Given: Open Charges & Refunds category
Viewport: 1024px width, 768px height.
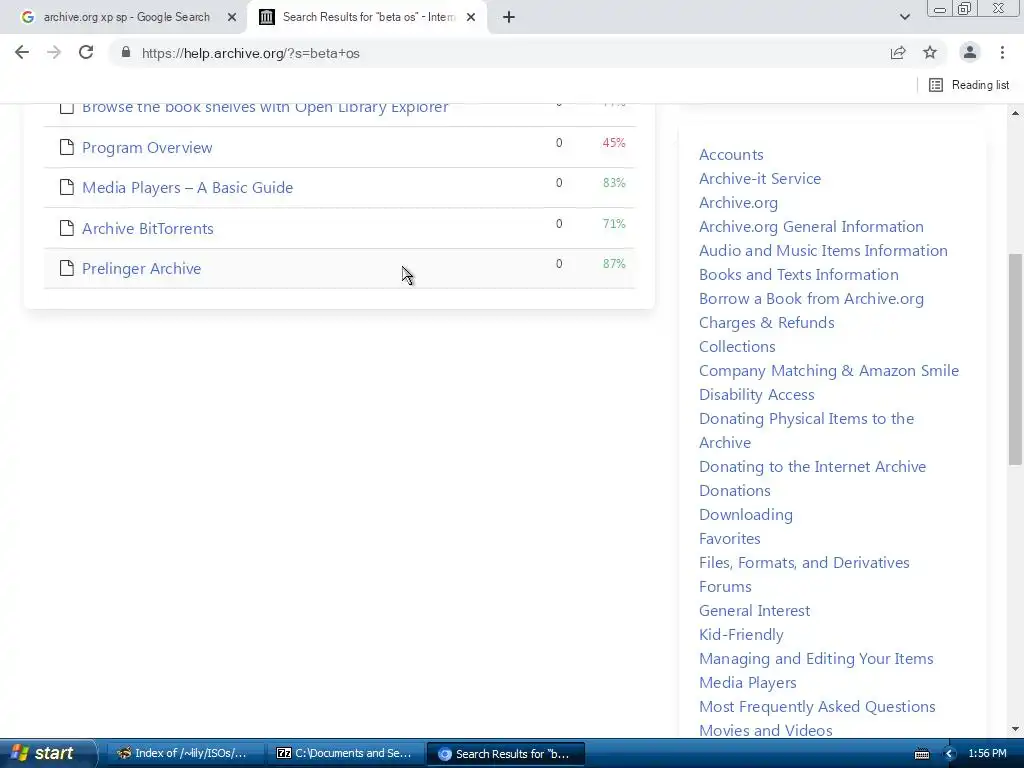Looking at the screenshot, I should (767, 323).
